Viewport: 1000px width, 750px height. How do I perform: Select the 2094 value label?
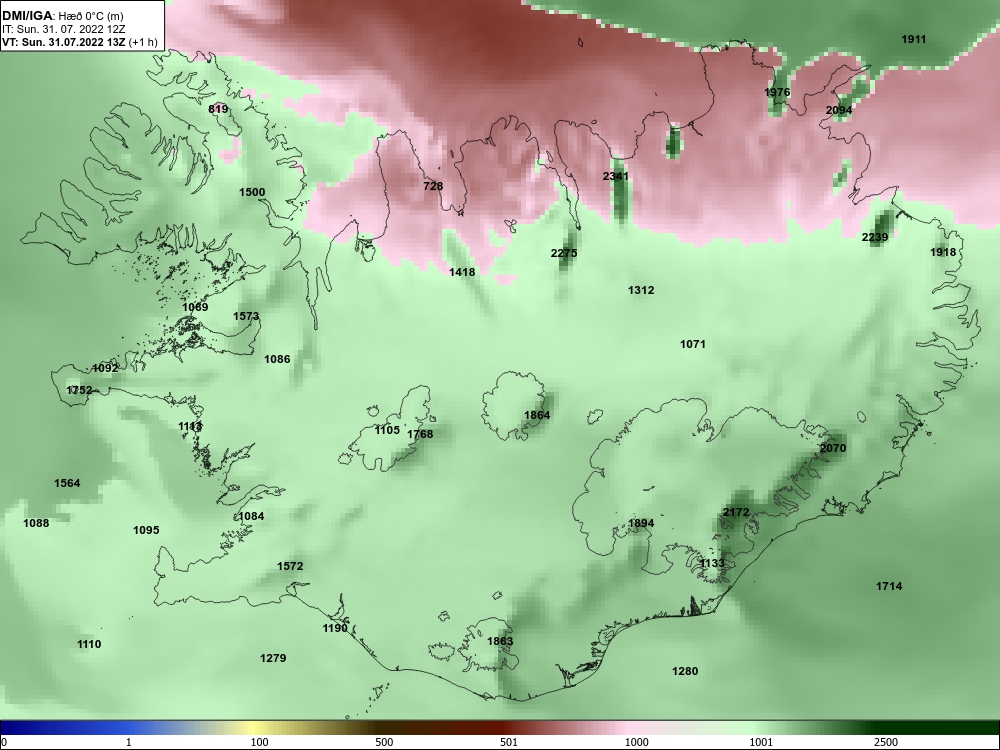[x=839, y=110]
